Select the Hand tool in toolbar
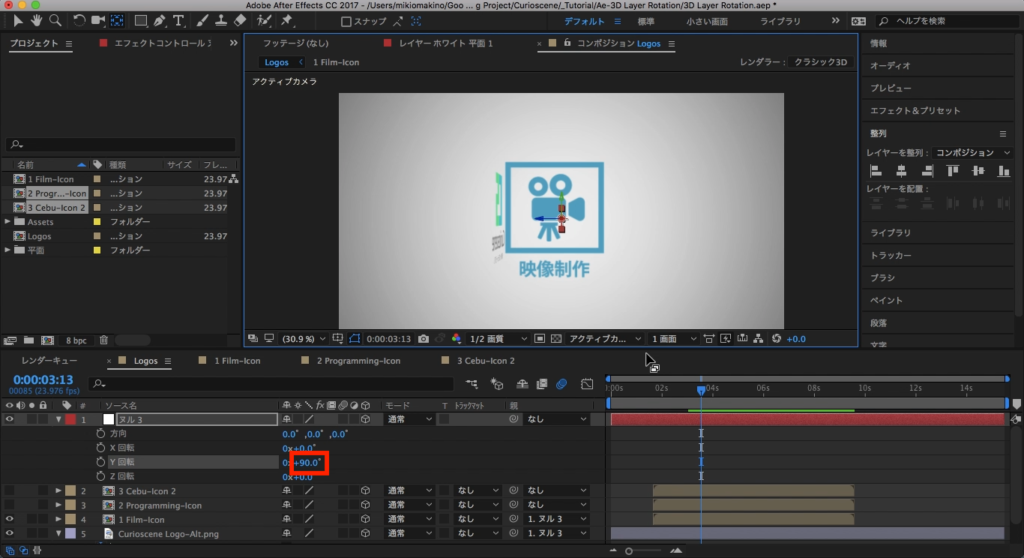This screenshot has width=1024, height=558. [x=37, y=20]
